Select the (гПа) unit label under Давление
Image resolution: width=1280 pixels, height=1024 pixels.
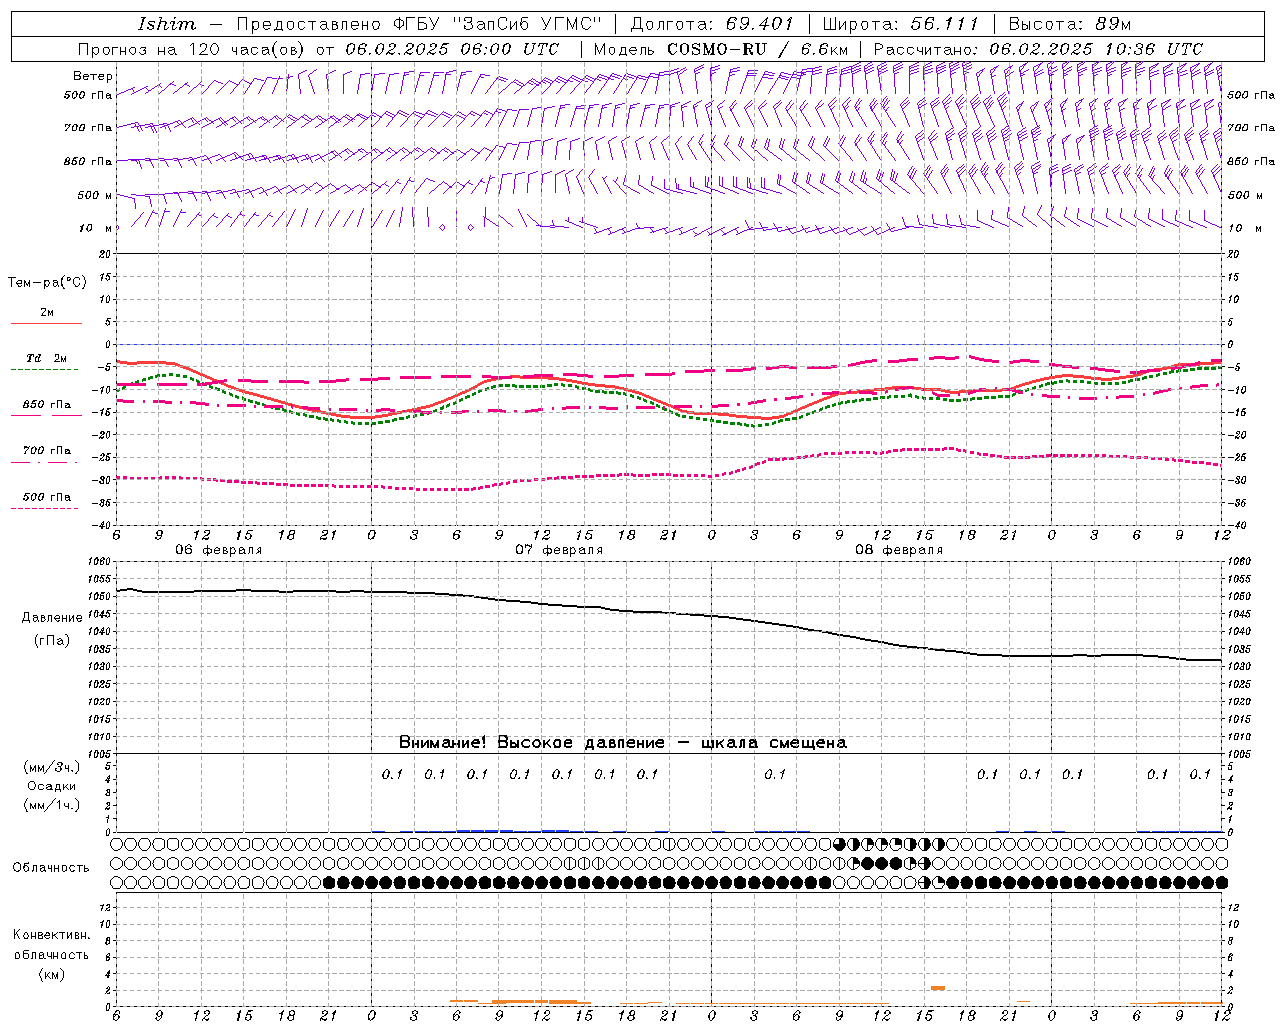tap(52, 640)
